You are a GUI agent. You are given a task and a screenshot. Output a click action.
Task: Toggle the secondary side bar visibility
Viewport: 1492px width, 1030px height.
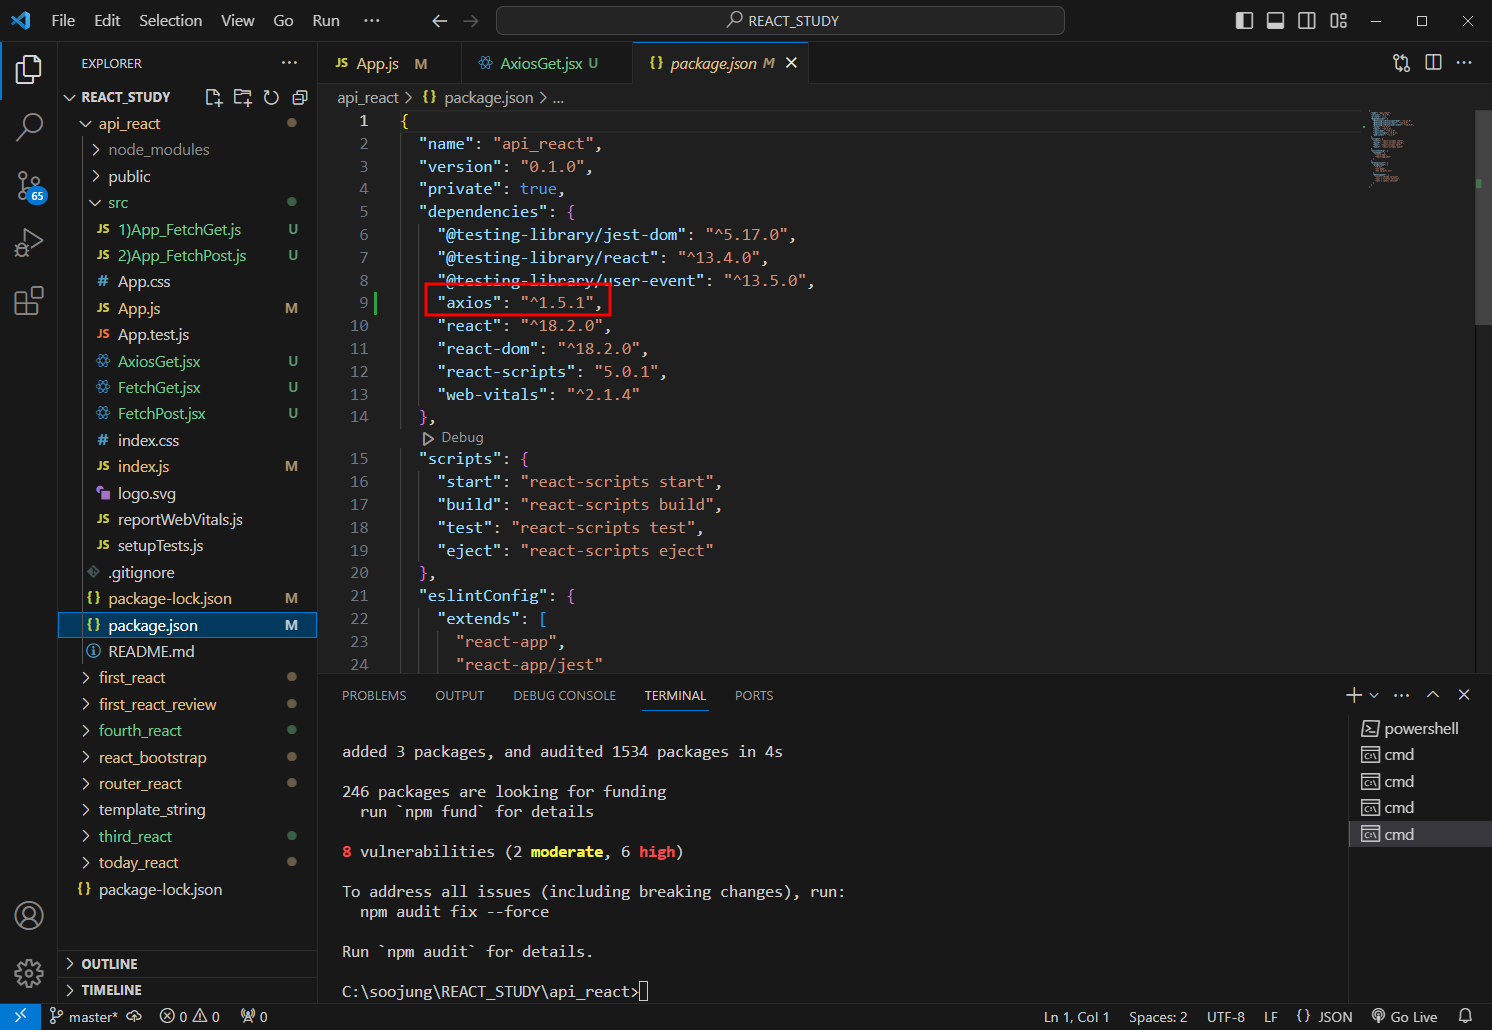(x=1306, y=20)
